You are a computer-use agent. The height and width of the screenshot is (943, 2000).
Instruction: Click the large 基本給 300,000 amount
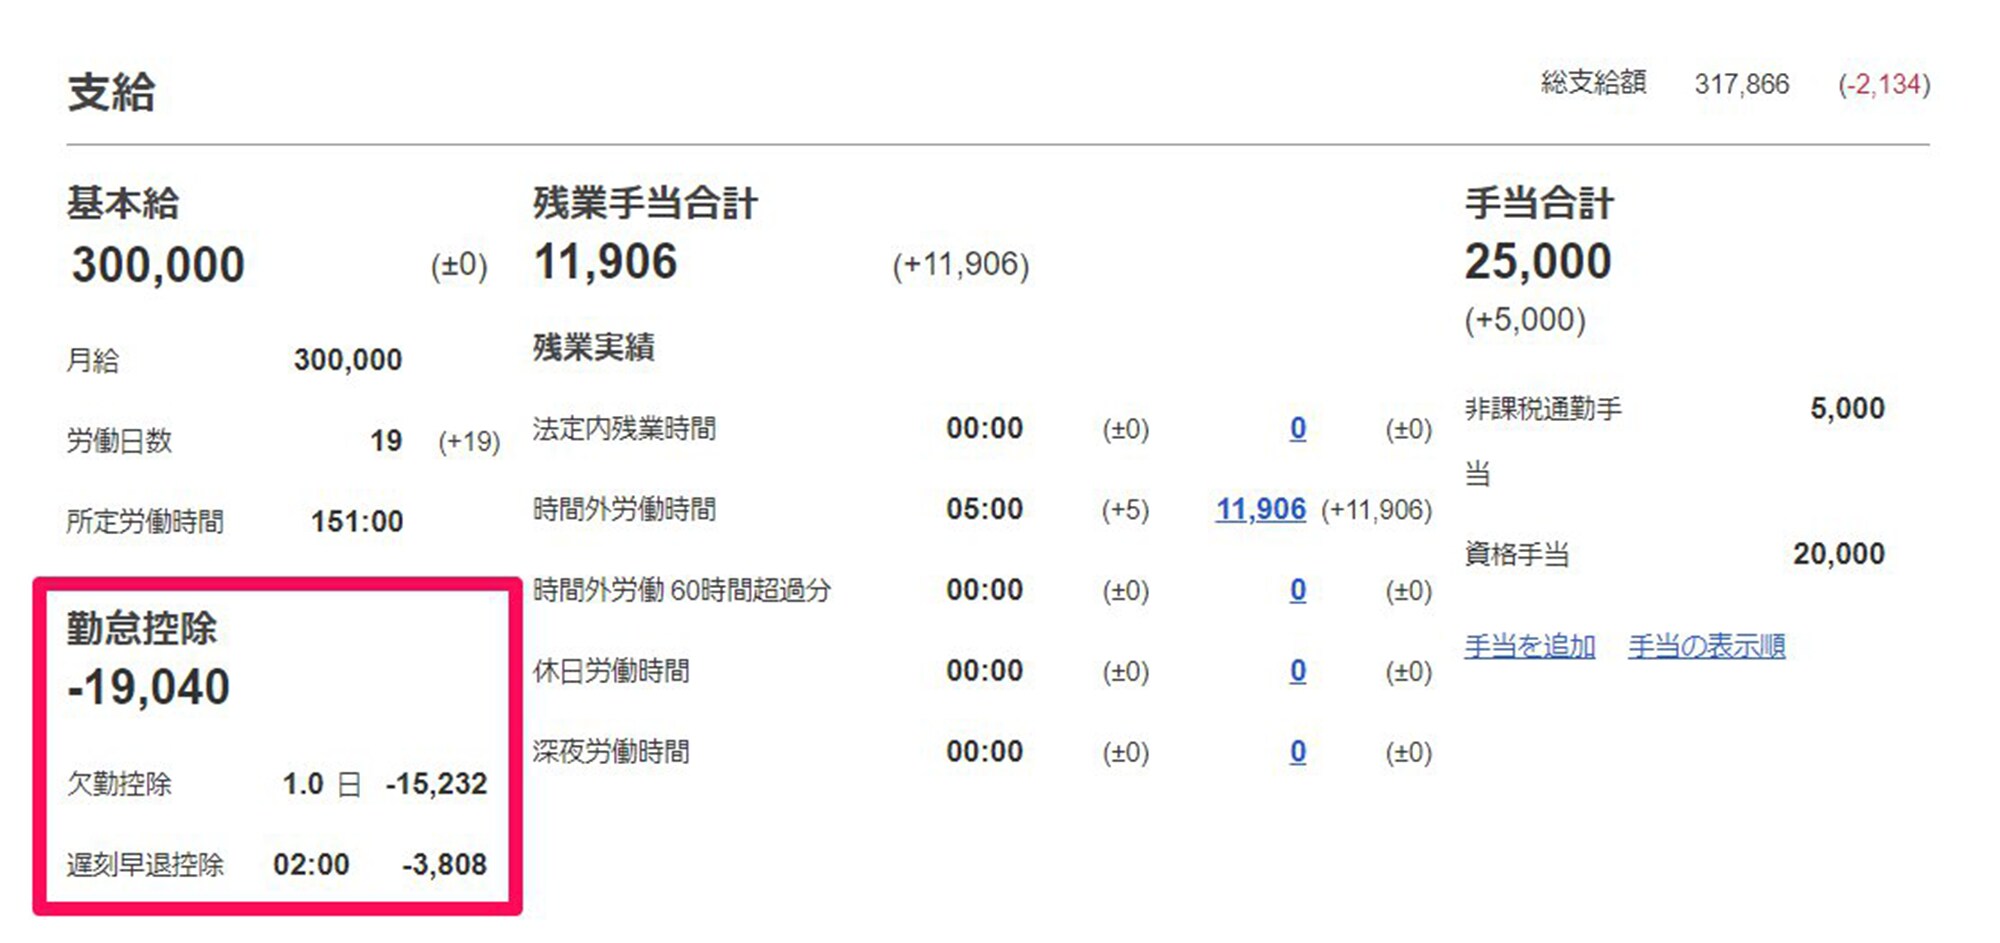pos(158,265)
